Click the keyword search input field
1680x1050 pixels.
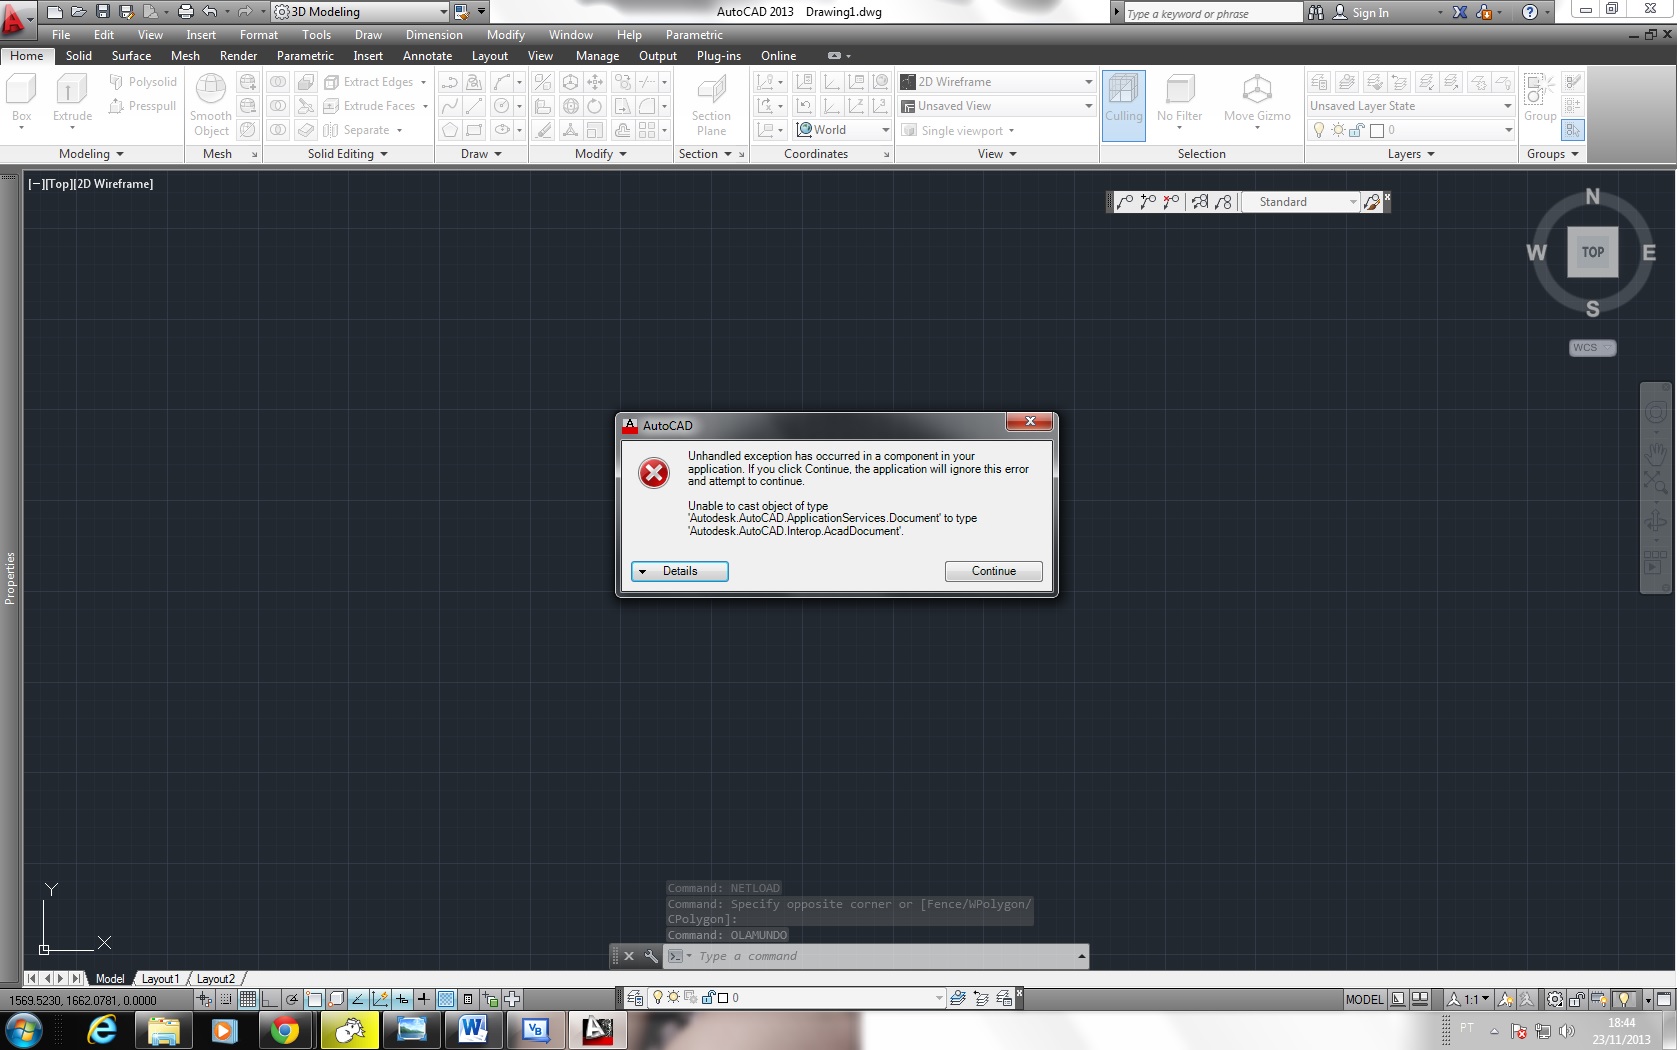(x=1213, y=13)
